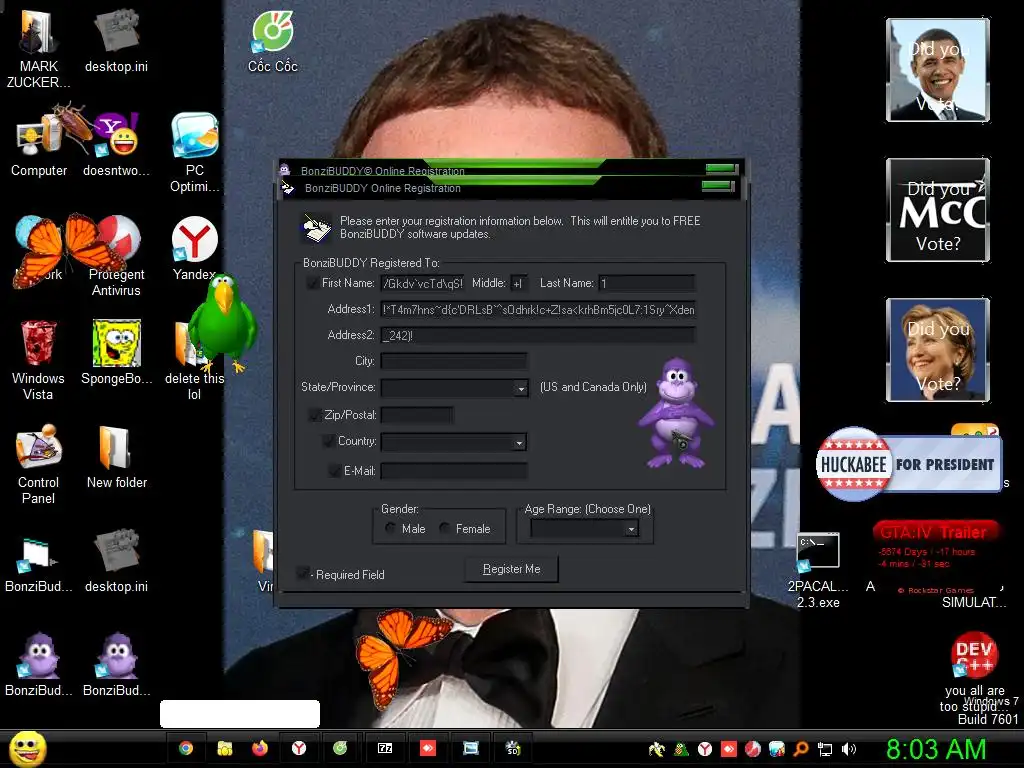This screenshot has width=1024, height=768.
Task: Click the E-Mail input field
Action: (x=454, y=470)
